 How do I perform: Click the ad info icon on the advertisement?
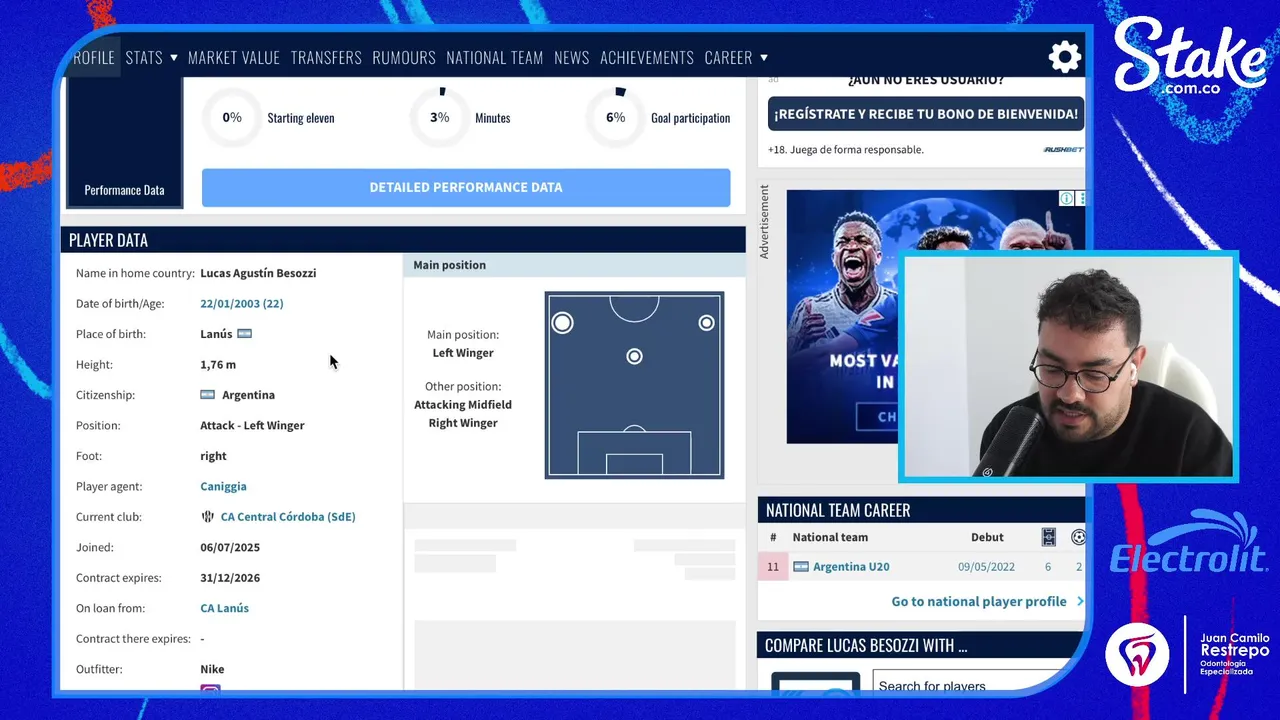1067,198
